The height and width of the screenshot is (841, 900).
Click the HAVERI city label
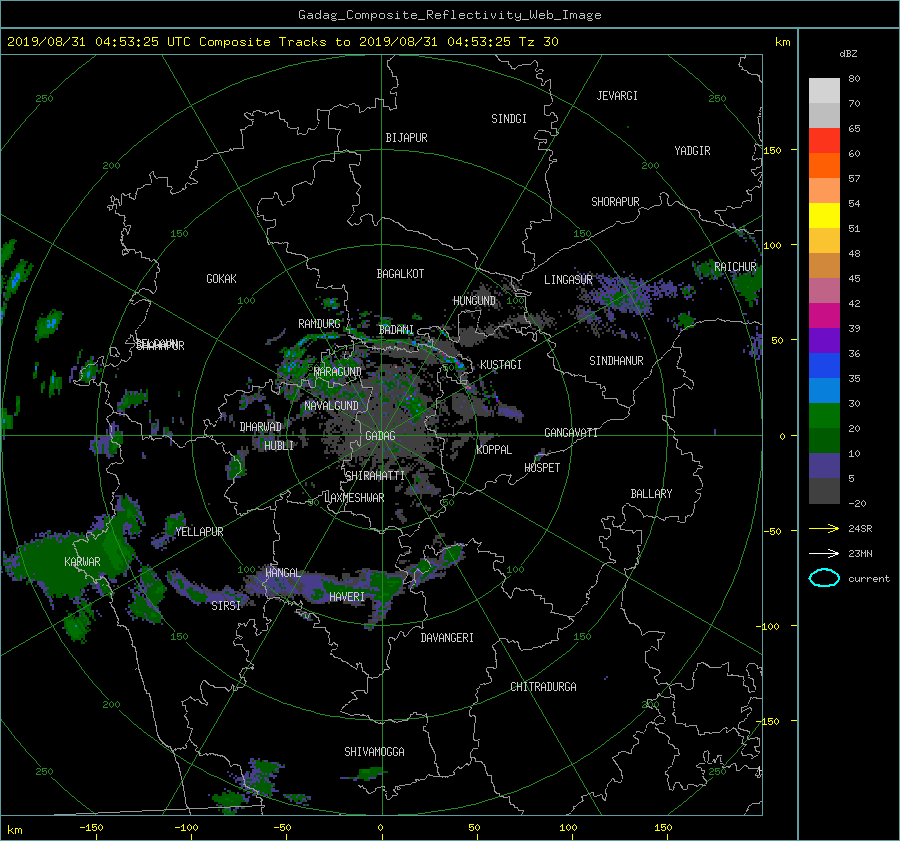point(347,597)
